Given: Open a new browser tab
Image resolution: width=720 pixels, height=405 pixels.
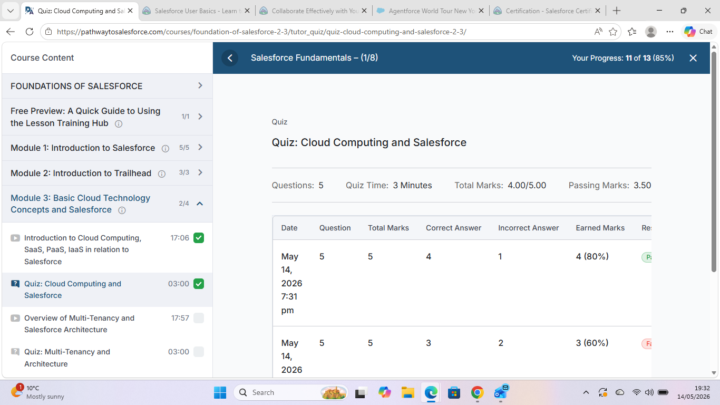Looking at the screenshot, I should click(617, 11).
